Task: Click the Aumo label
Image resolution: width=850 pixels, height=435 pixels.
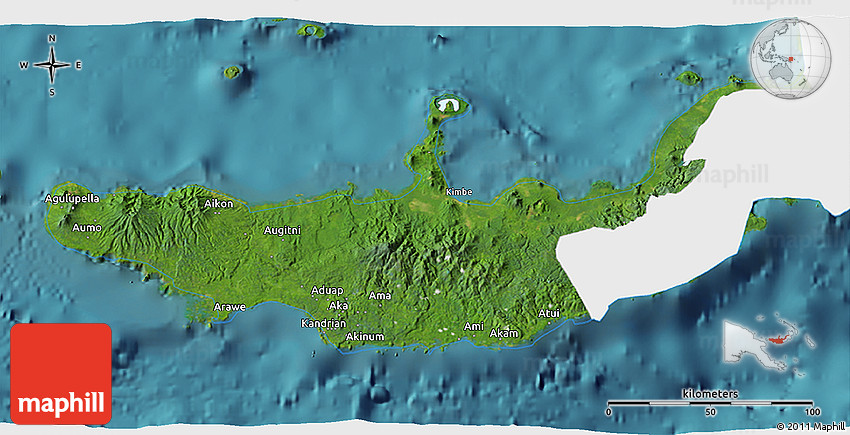Action: [86, 227]
